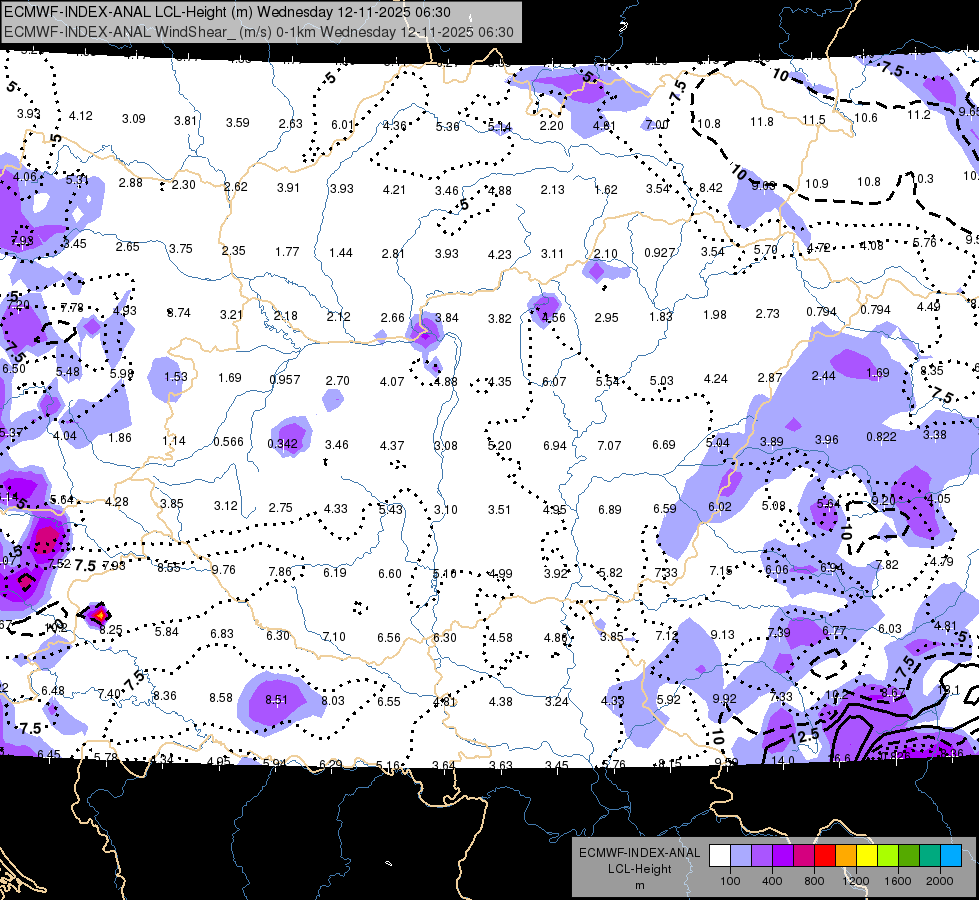
Task: Click the value 8.51 inside the purple patch
Action: [x=277, y=700]
